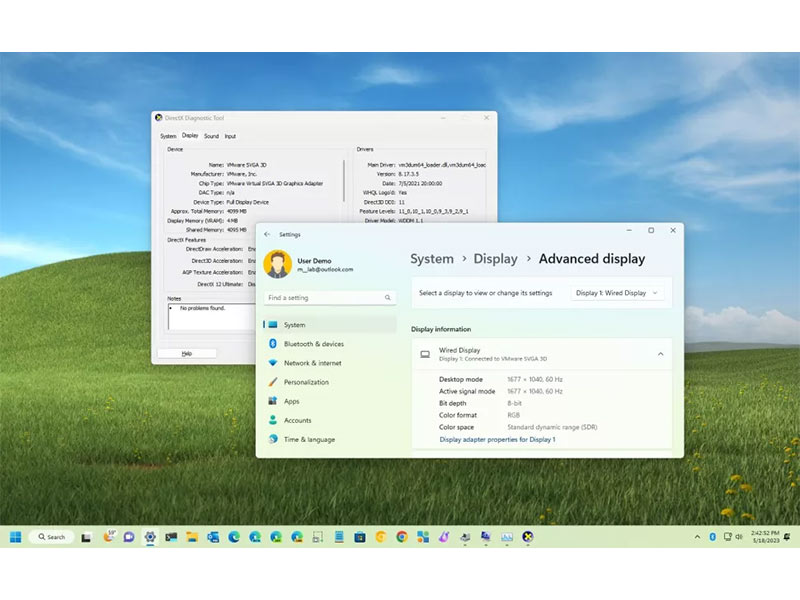800x600 pixels.
Task: Open the System category in Settings sidebar
Action: (330, 324)
